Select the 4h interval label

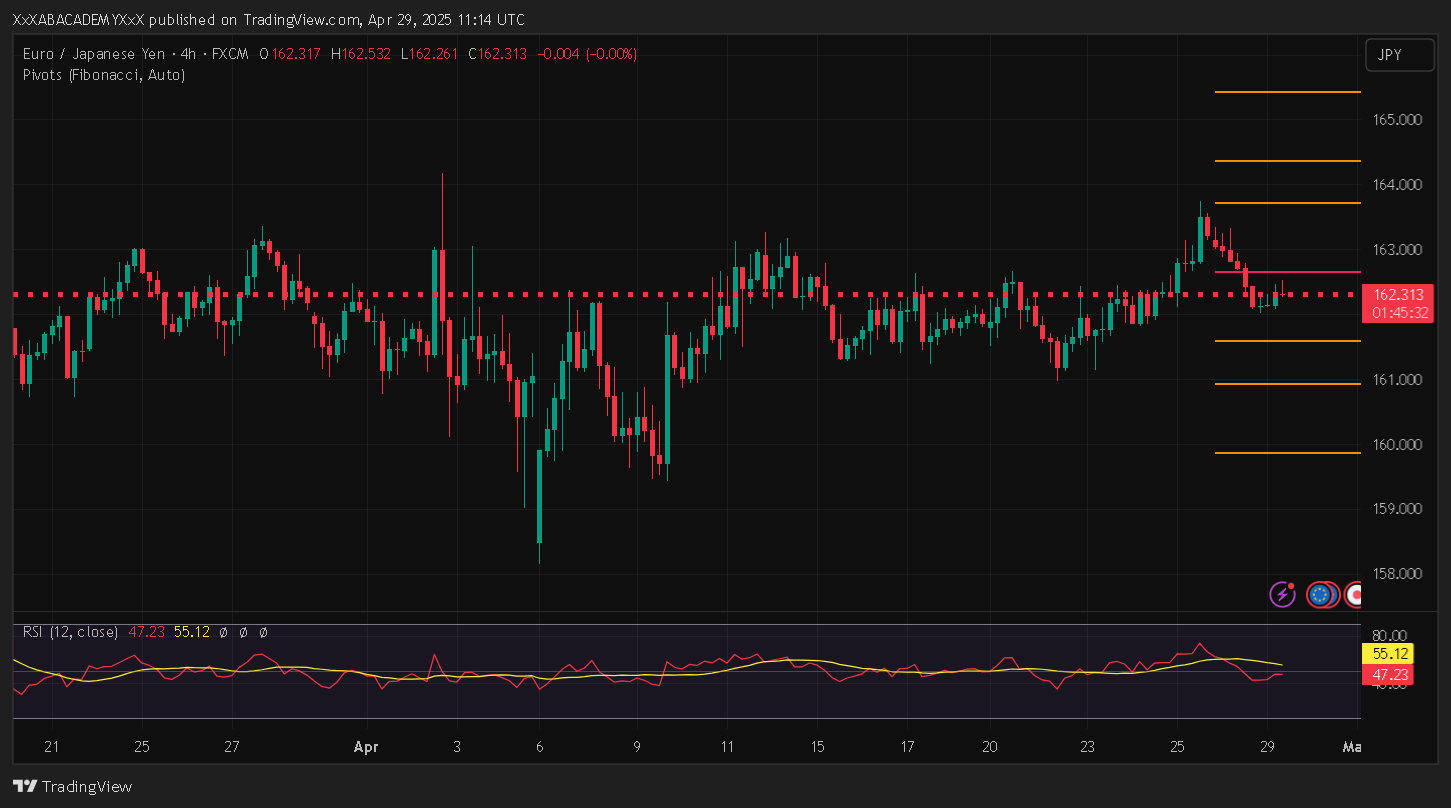point(188,54)
